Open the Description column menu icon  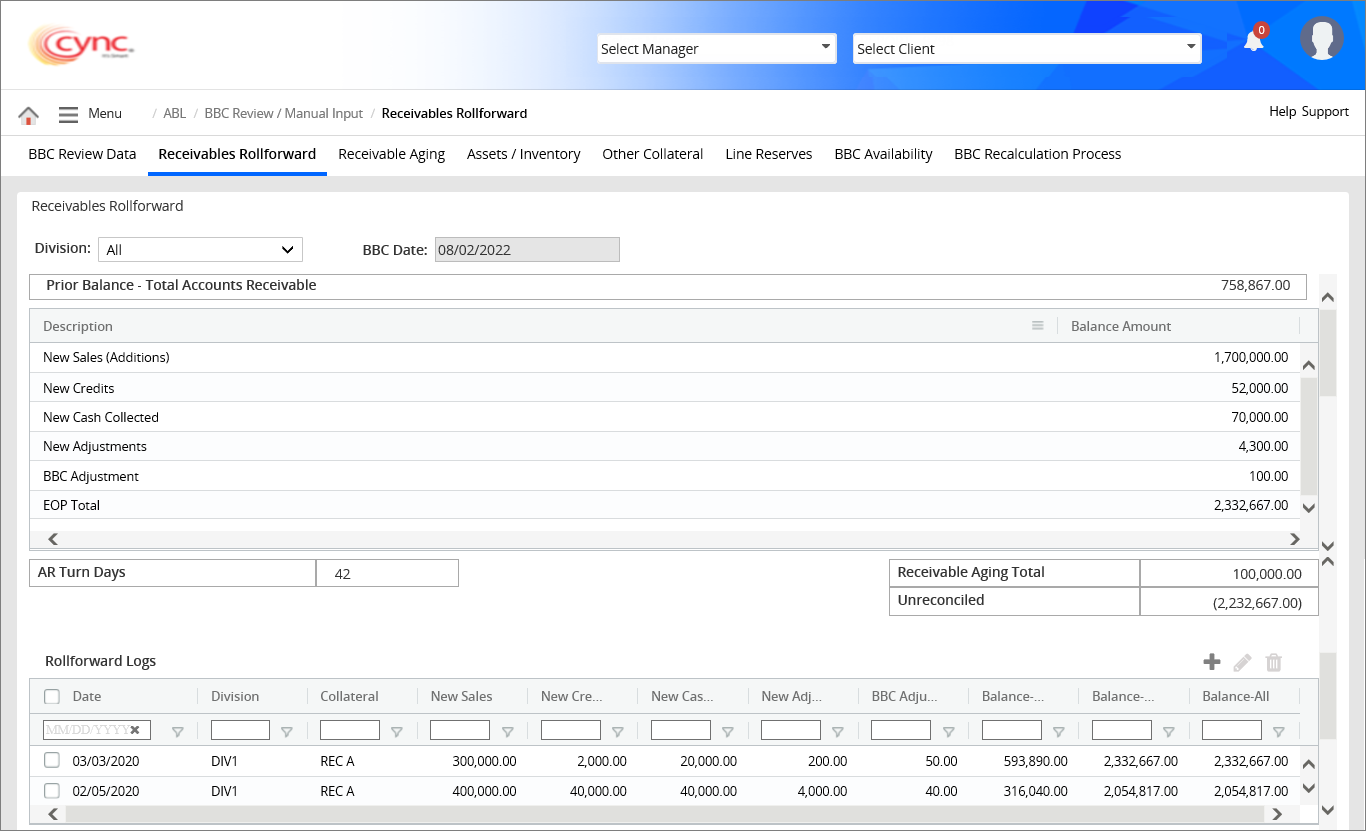click(x=1038, y=326)
